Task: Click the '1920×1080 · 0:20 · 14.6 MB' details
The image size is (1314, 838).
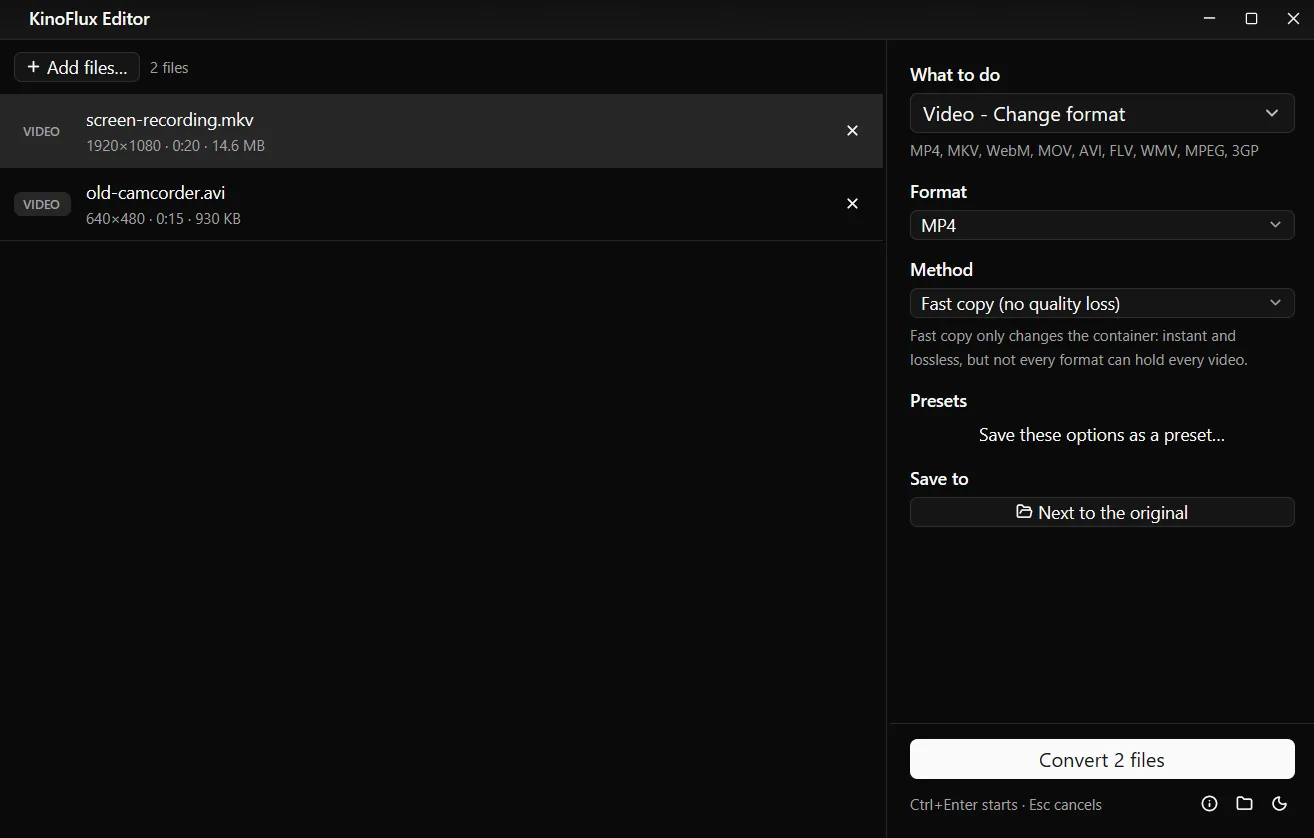Action: pos(175,146)
